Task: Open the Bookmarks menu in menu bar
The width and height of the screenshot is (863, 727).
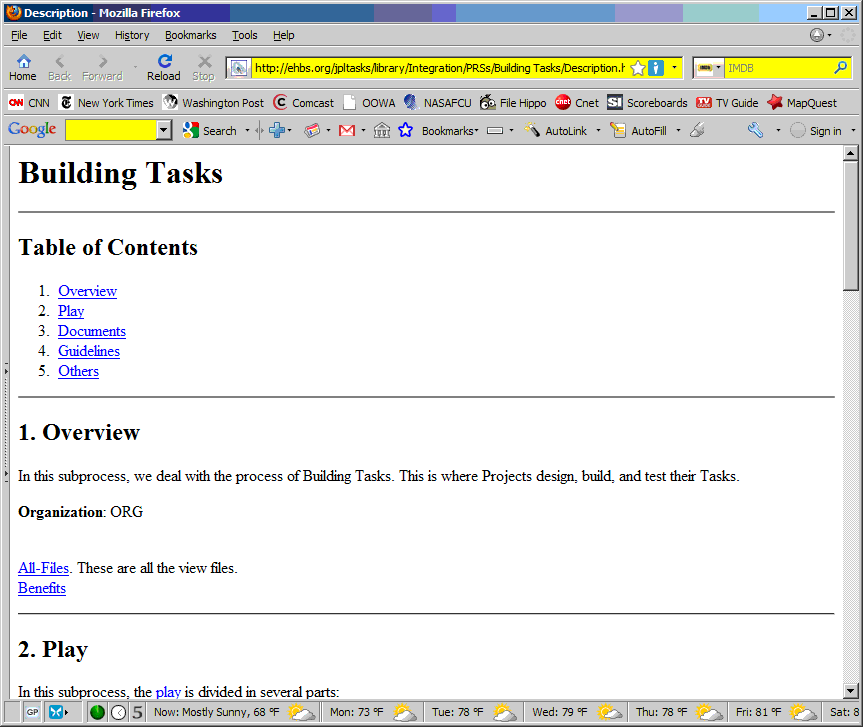Action: 190,35
